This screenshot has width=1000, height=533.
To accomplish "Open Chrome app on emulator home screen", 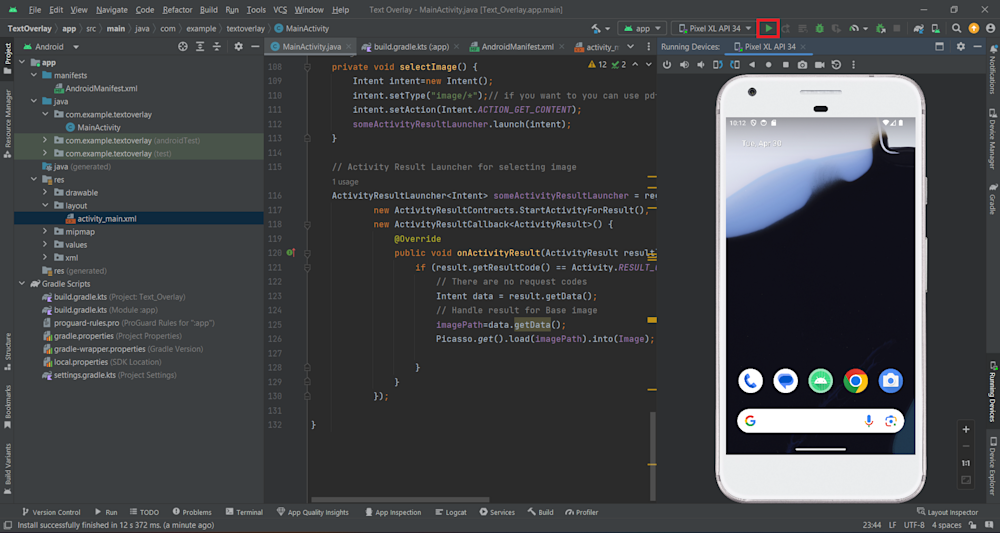I will (x=855, y=381).
